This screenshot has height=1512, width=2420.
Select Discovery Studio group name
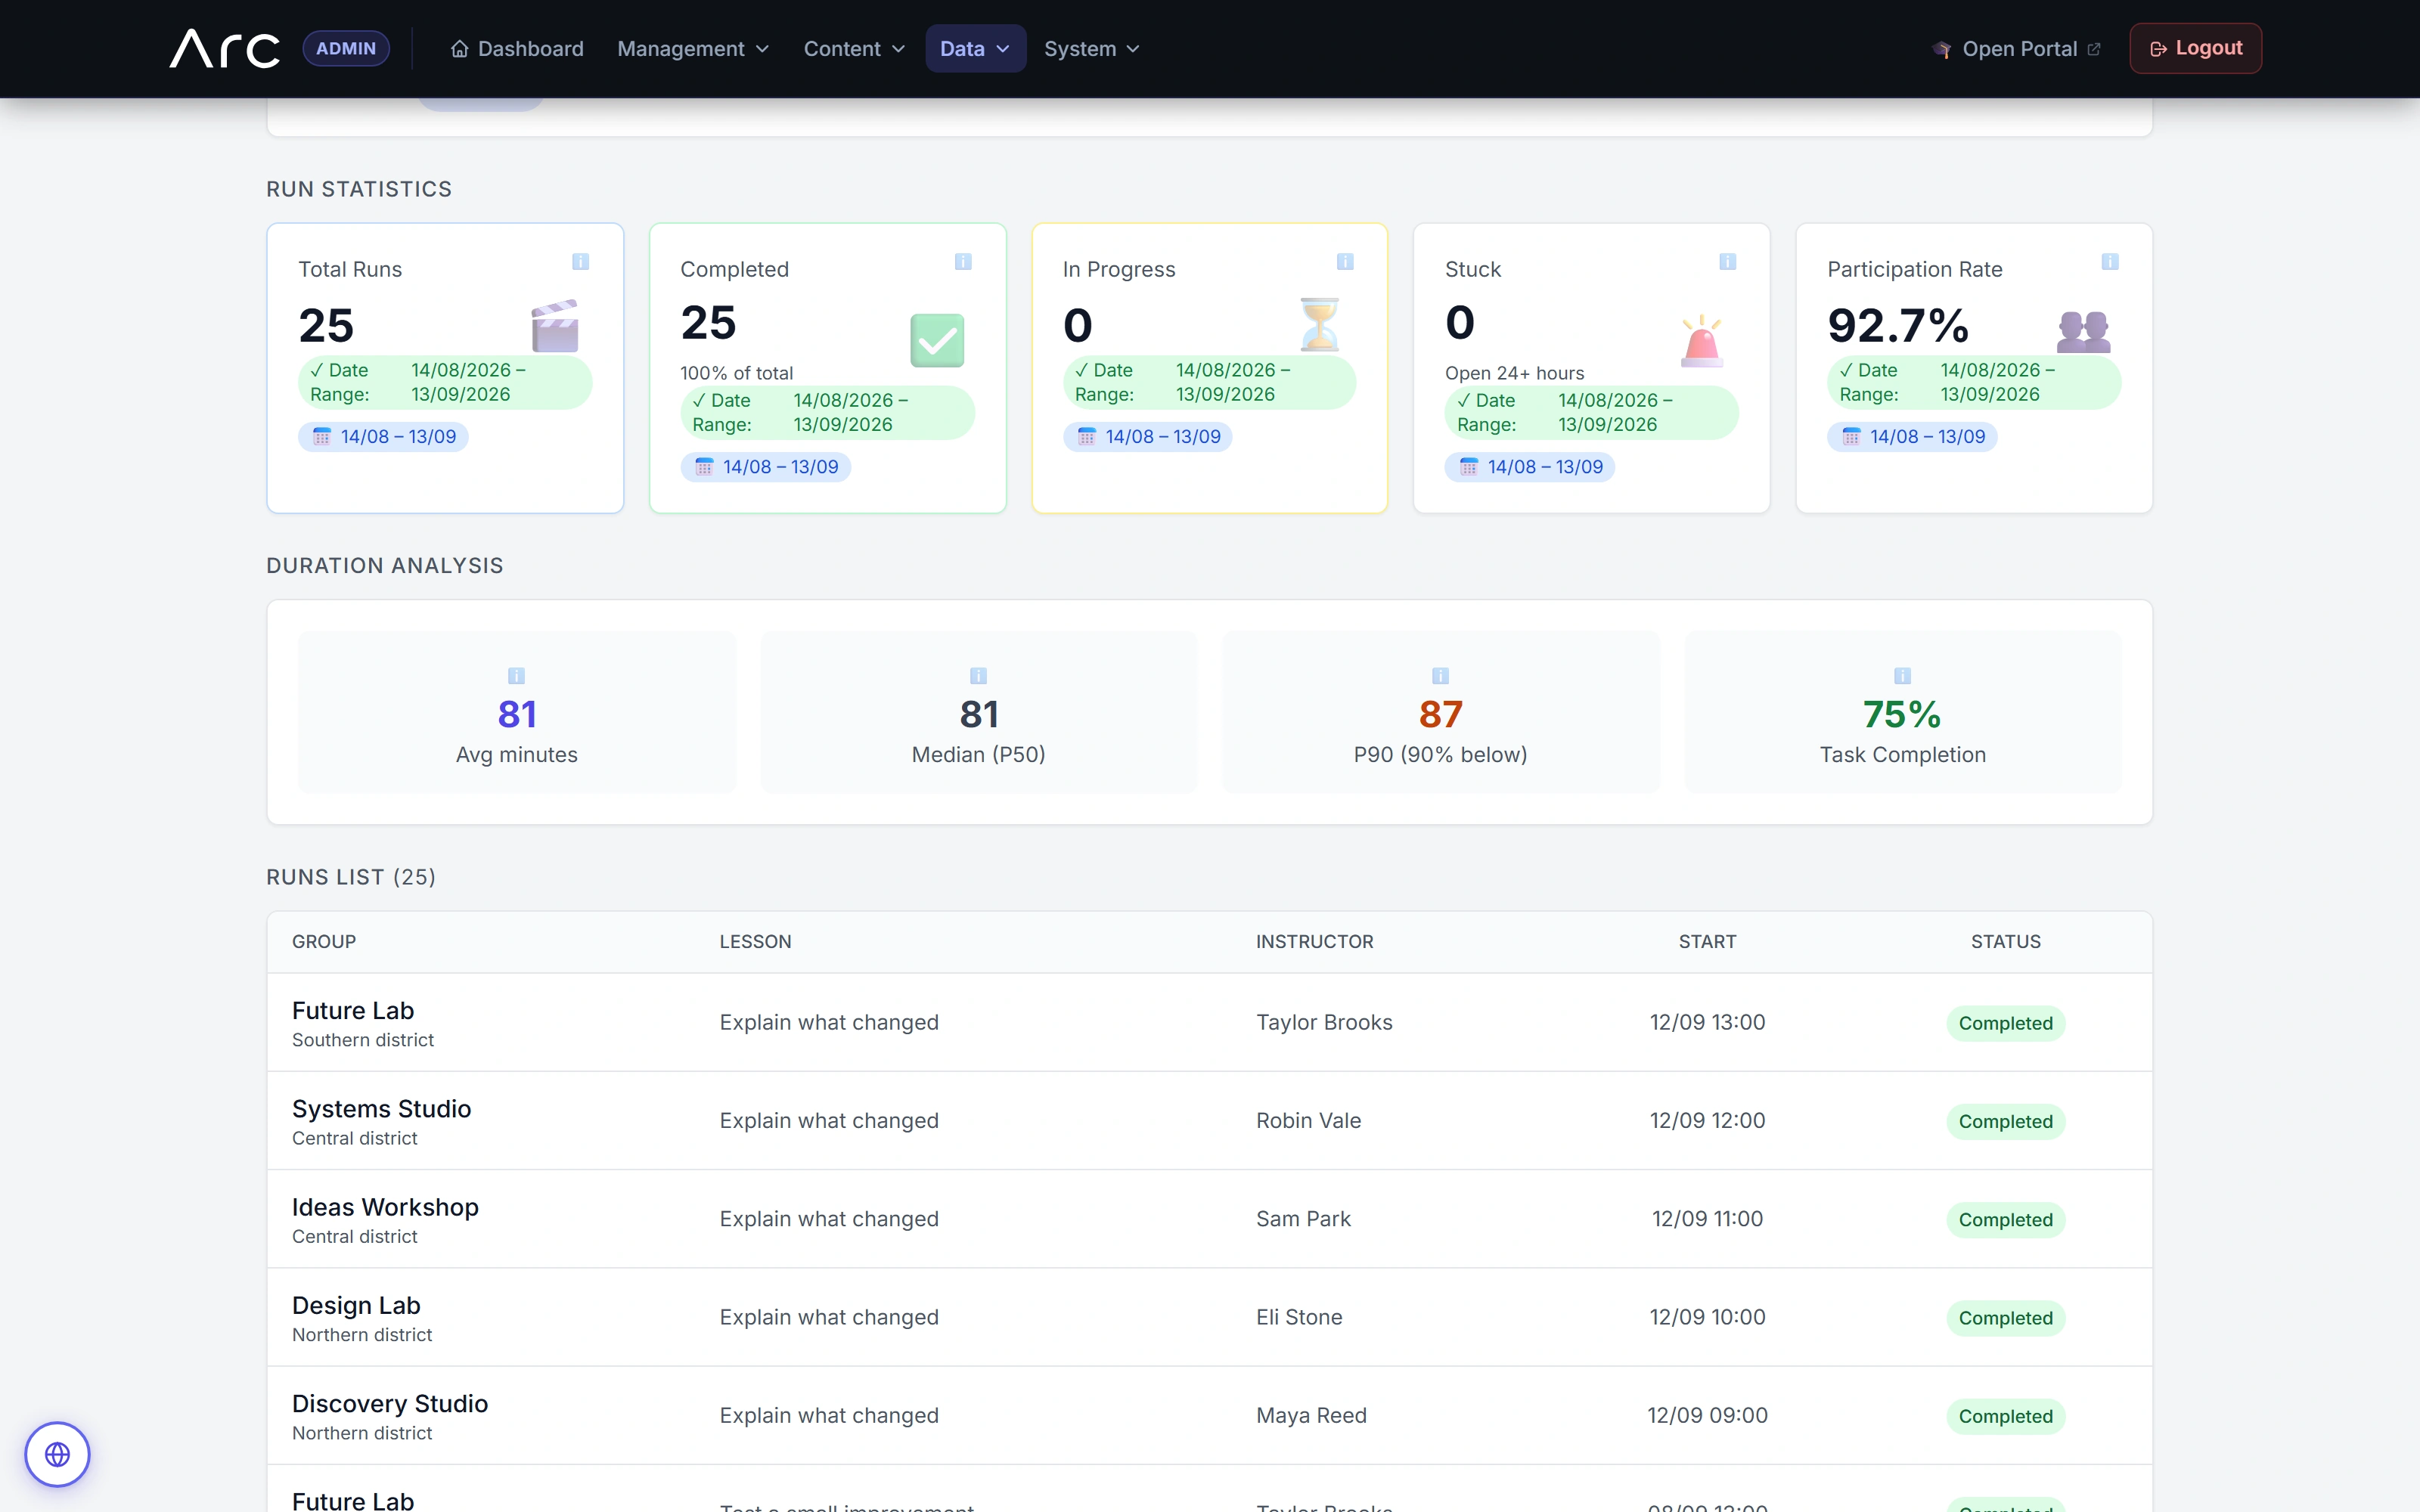tap(390, 1403)
